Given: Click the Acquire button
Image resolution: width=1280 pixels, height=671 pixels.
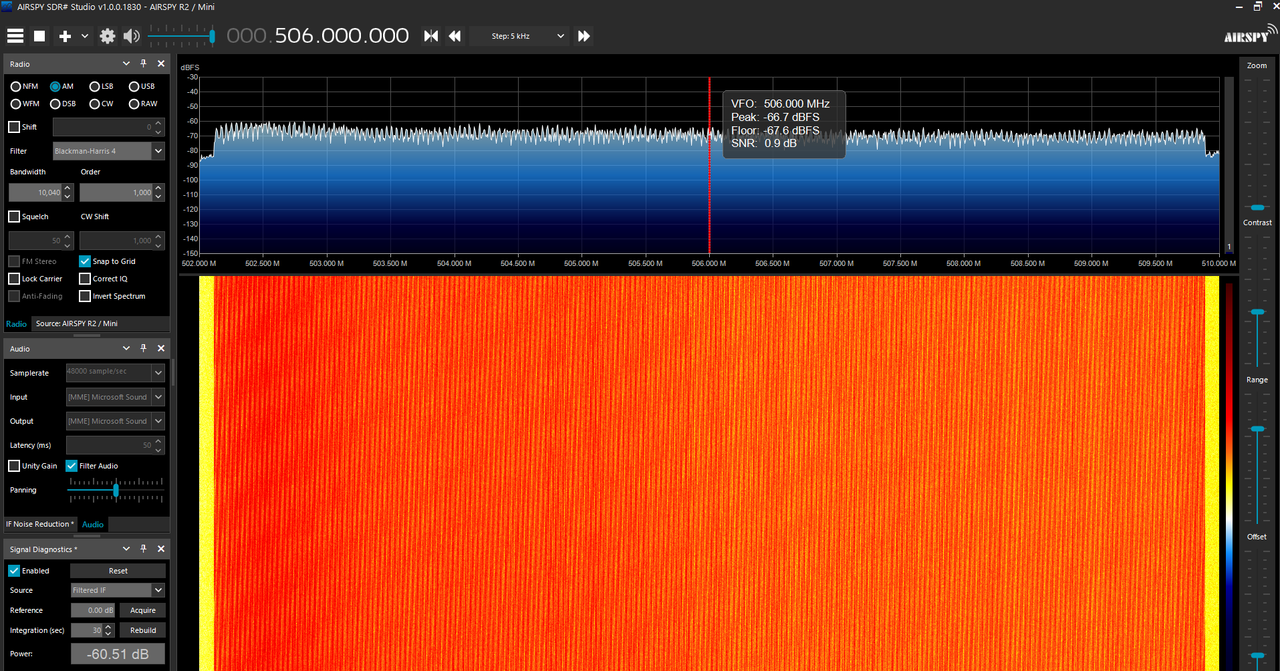Looking at the screenshot, I should 143,610.
